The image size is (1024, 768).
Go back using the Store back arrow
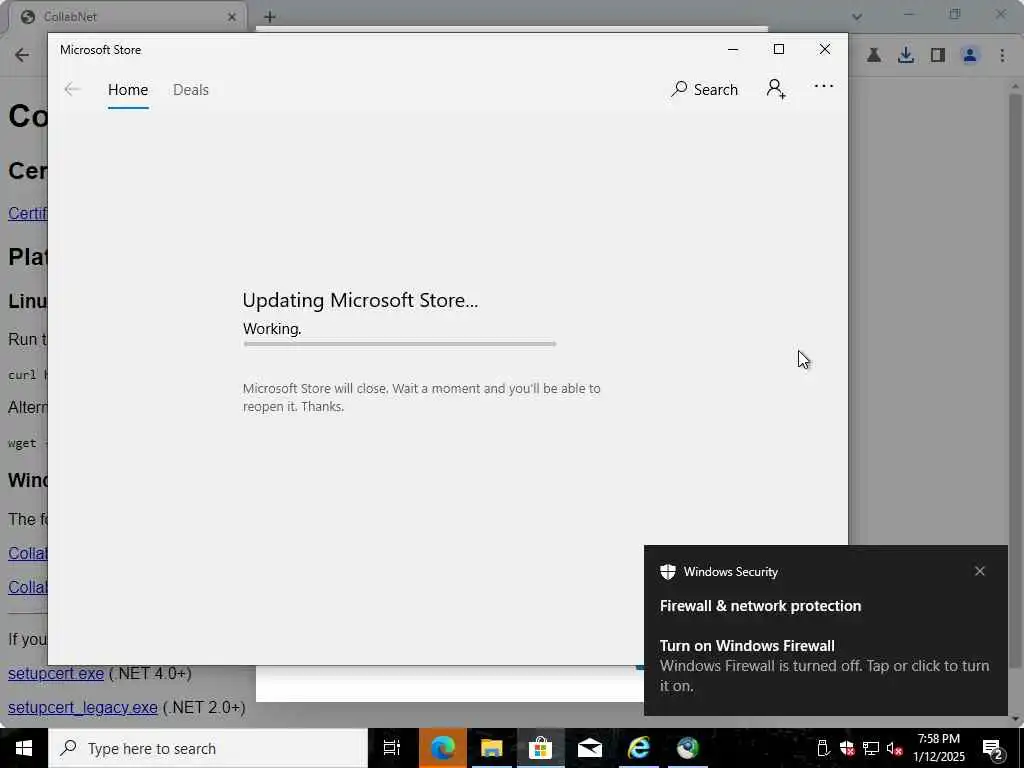click(x=72, y=89)
